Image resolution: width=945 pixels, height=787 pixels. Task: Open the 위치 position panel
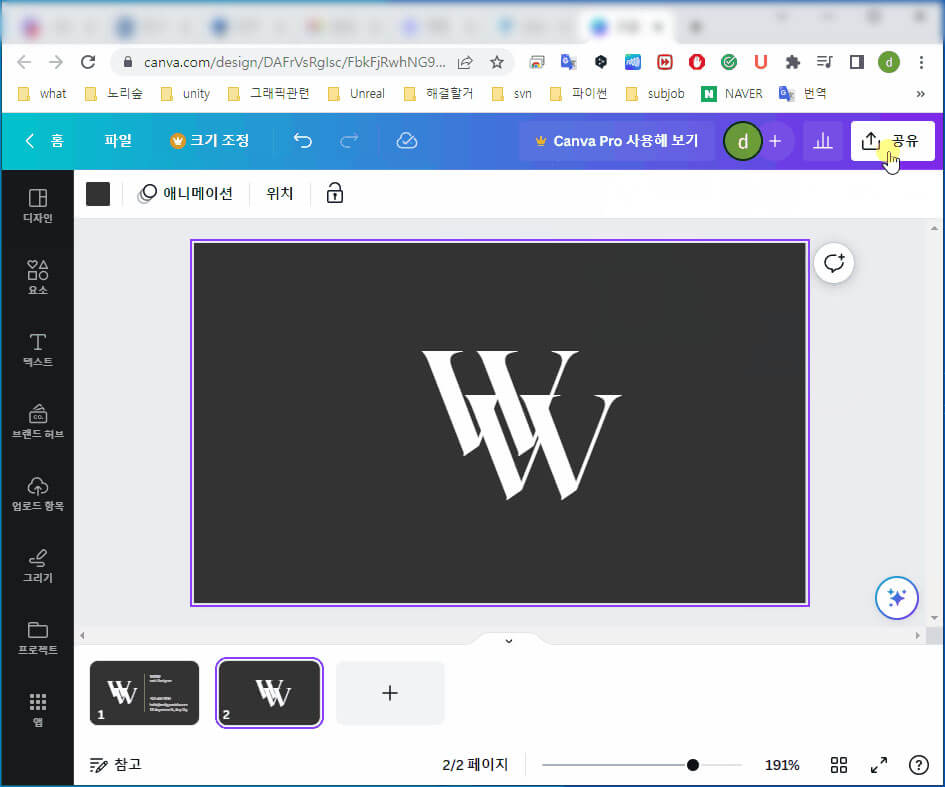[280, 193]
